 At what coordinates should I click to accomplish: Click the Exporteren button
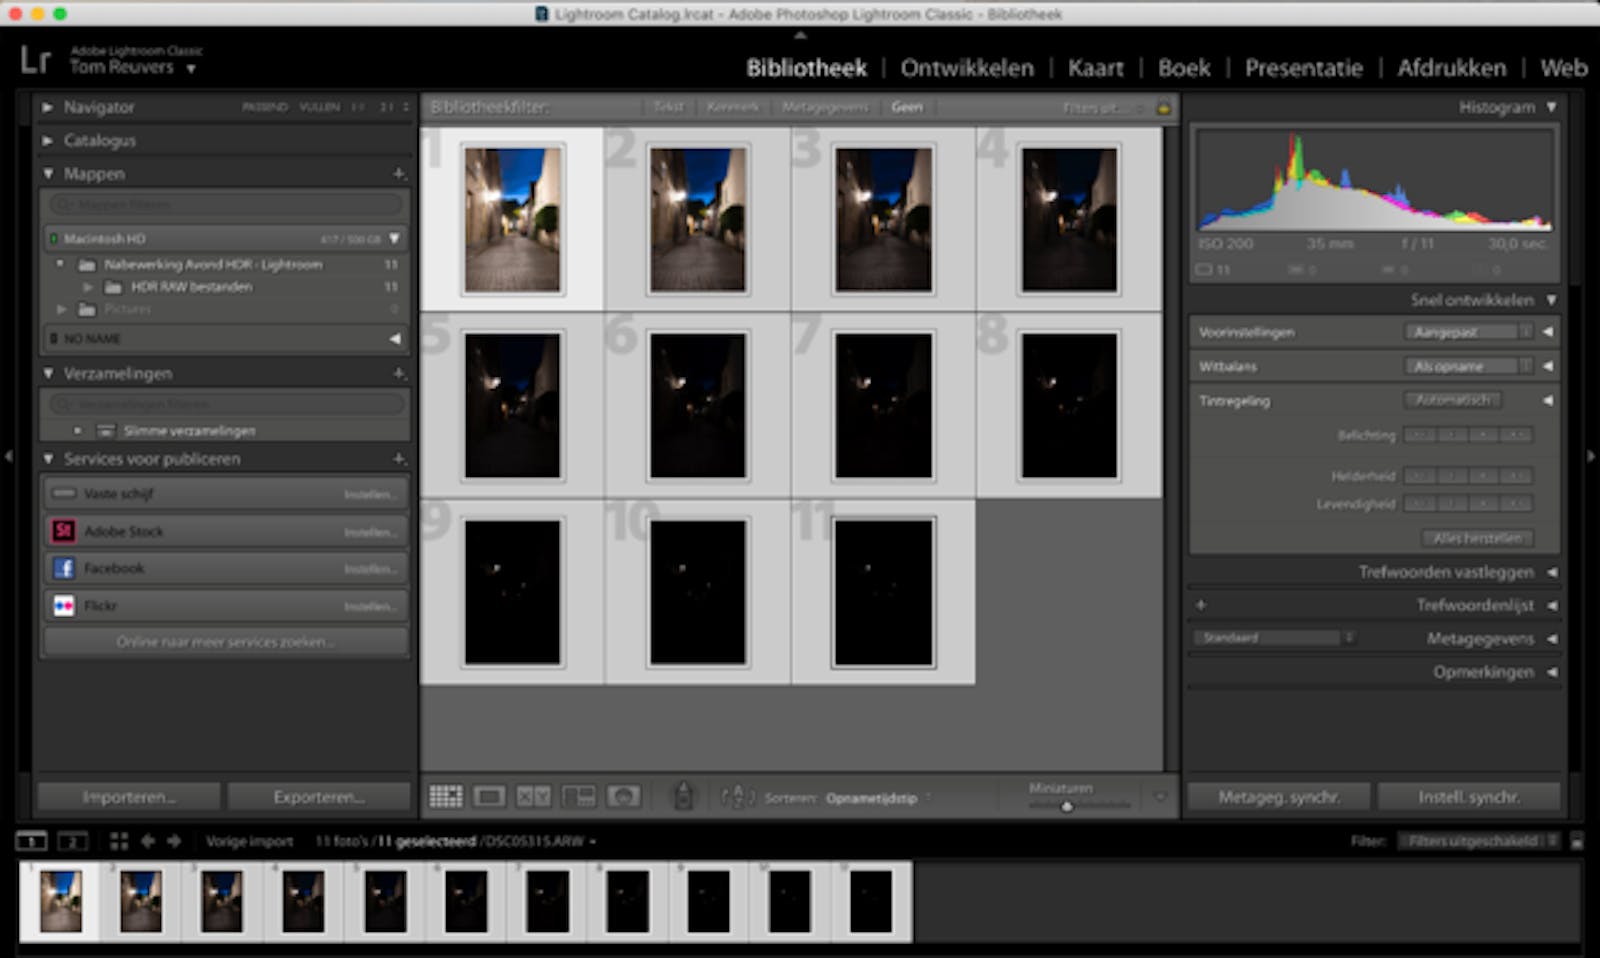click(x=319, y=797)
